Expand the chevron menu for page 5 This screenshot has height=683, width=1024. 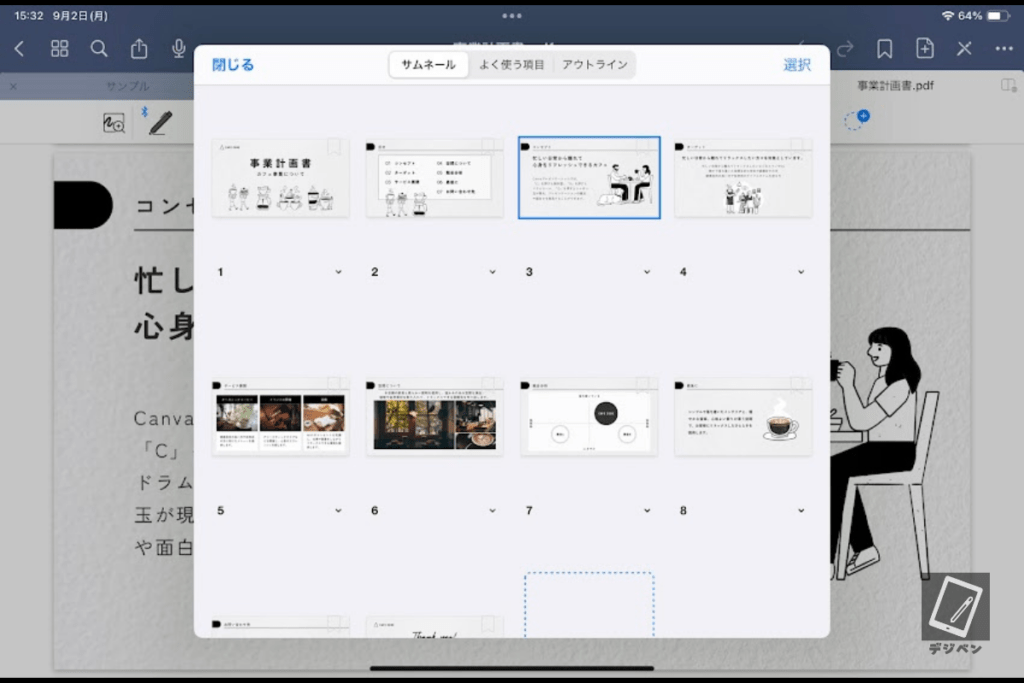pos(338,511)
